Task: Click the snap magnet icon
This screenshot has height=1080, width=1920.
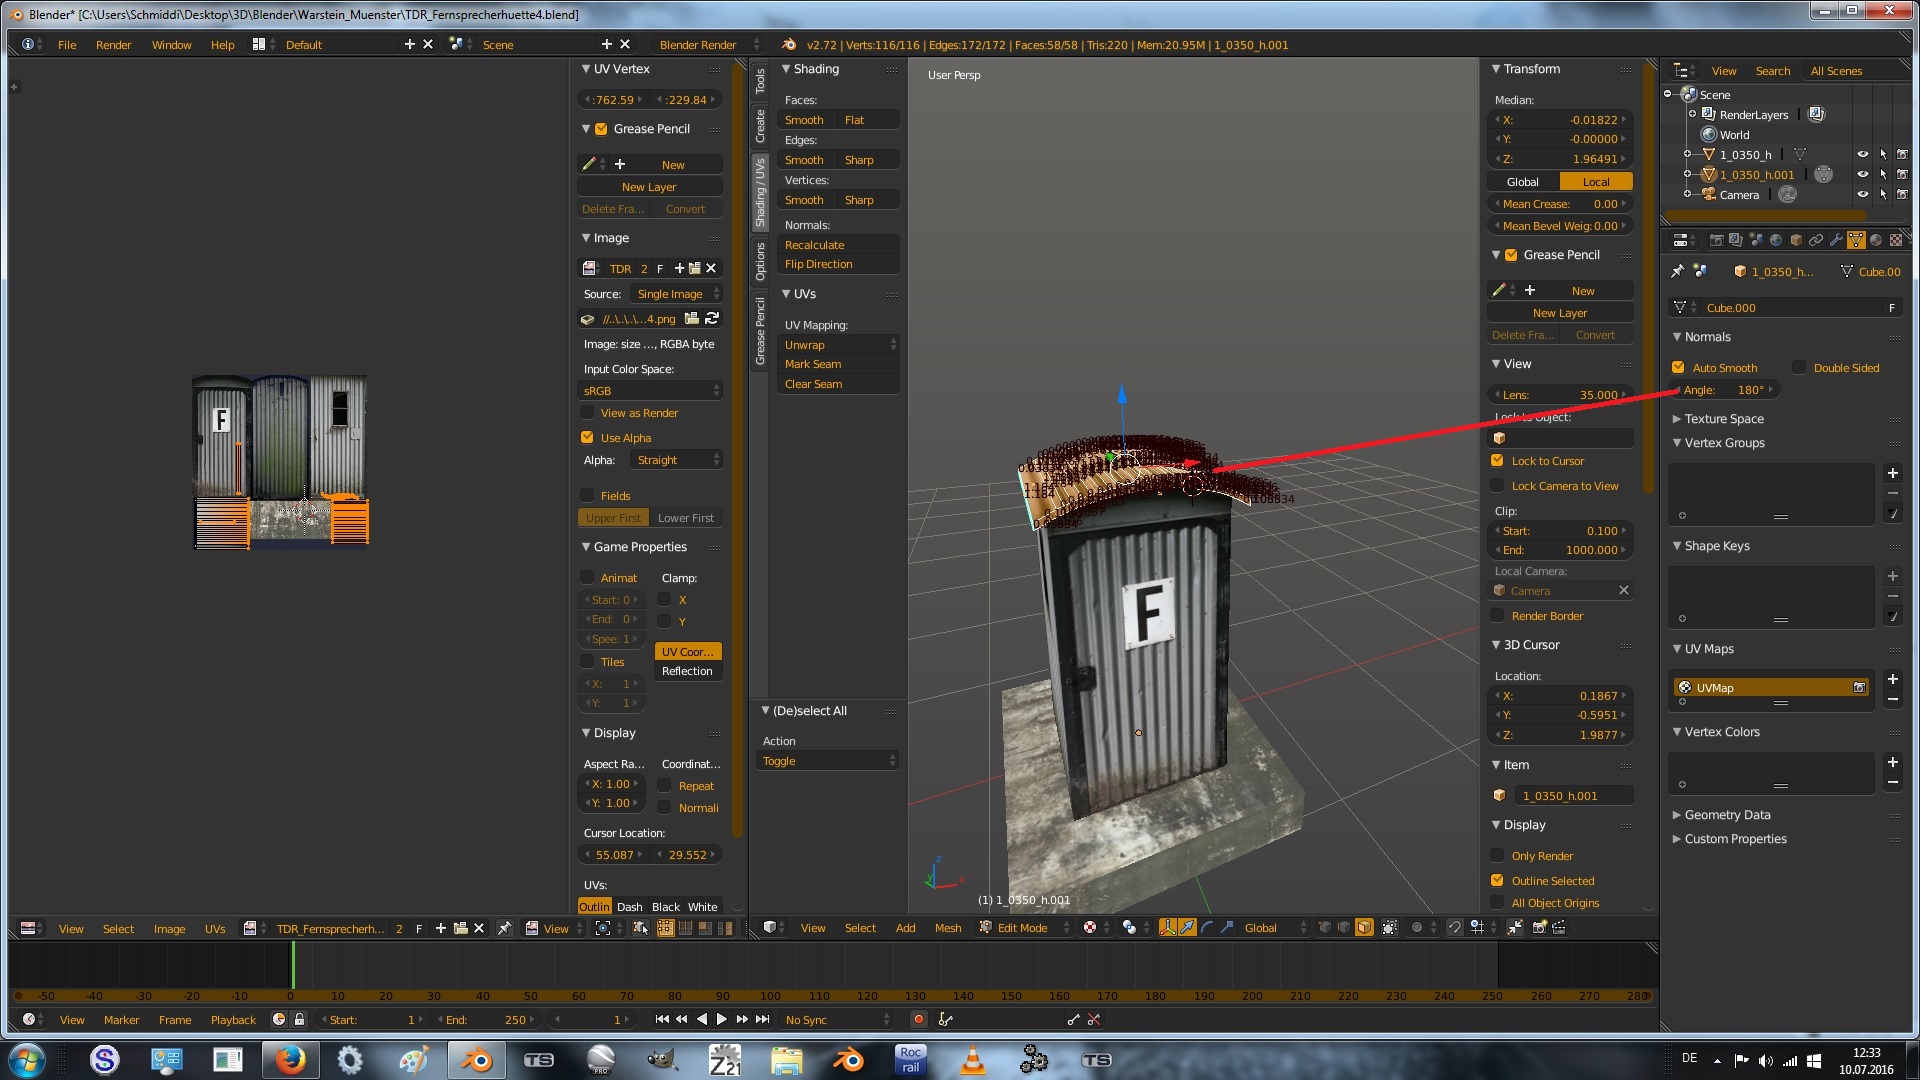Action: click(1455, 927)
